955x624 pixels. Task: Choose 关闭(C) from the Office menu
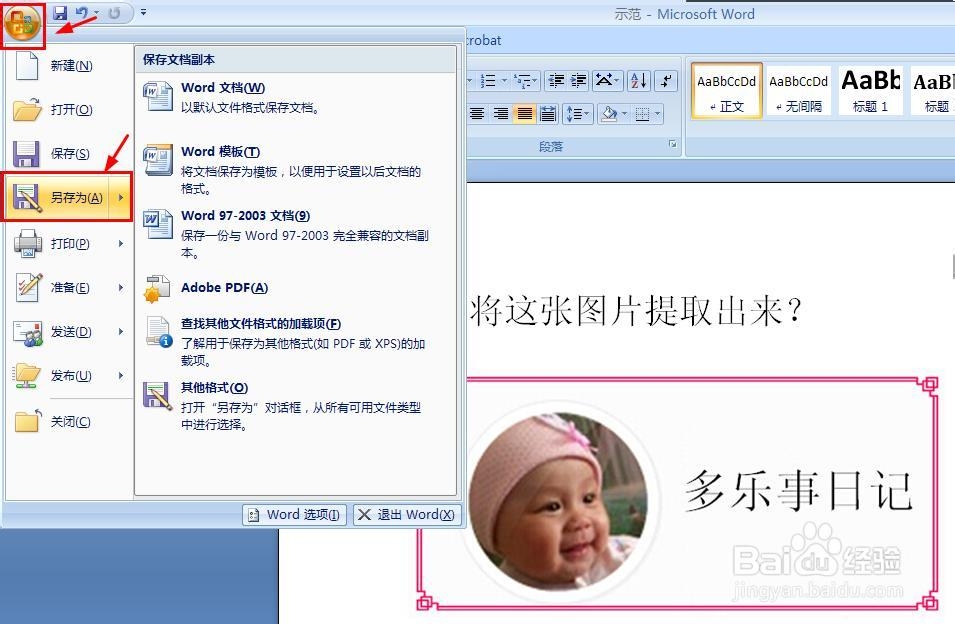click(69, 421)
